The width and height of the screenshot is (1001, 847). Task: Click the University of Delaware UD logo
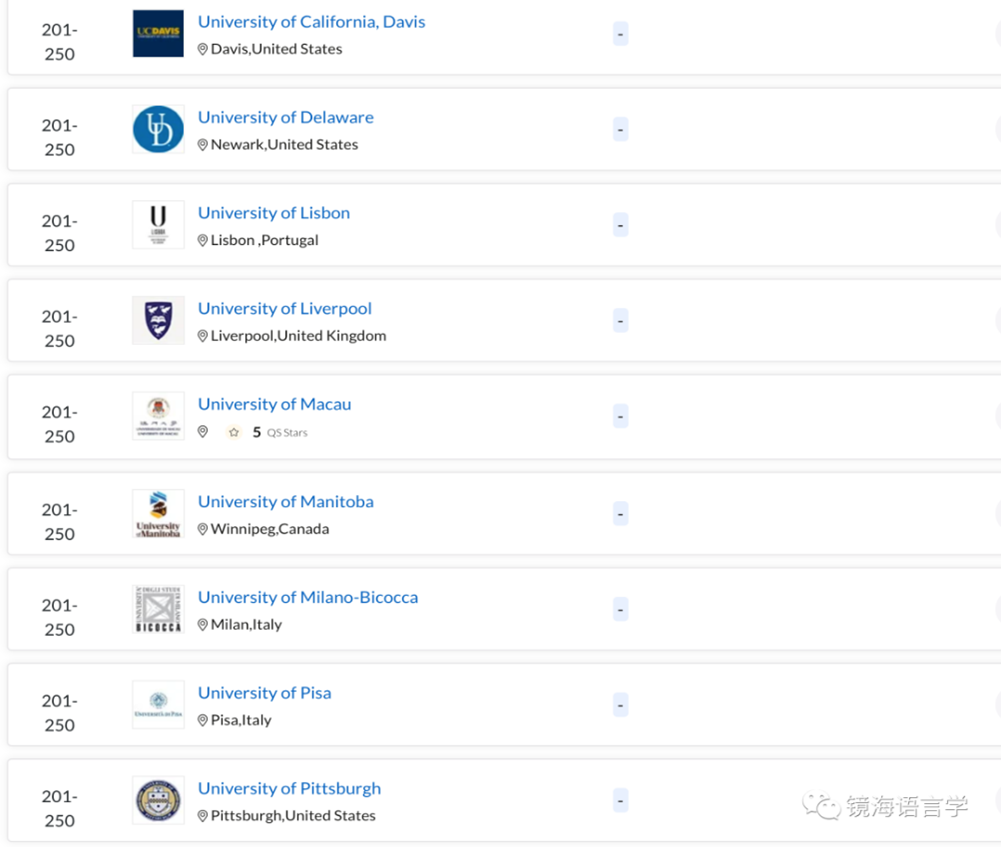158,129
